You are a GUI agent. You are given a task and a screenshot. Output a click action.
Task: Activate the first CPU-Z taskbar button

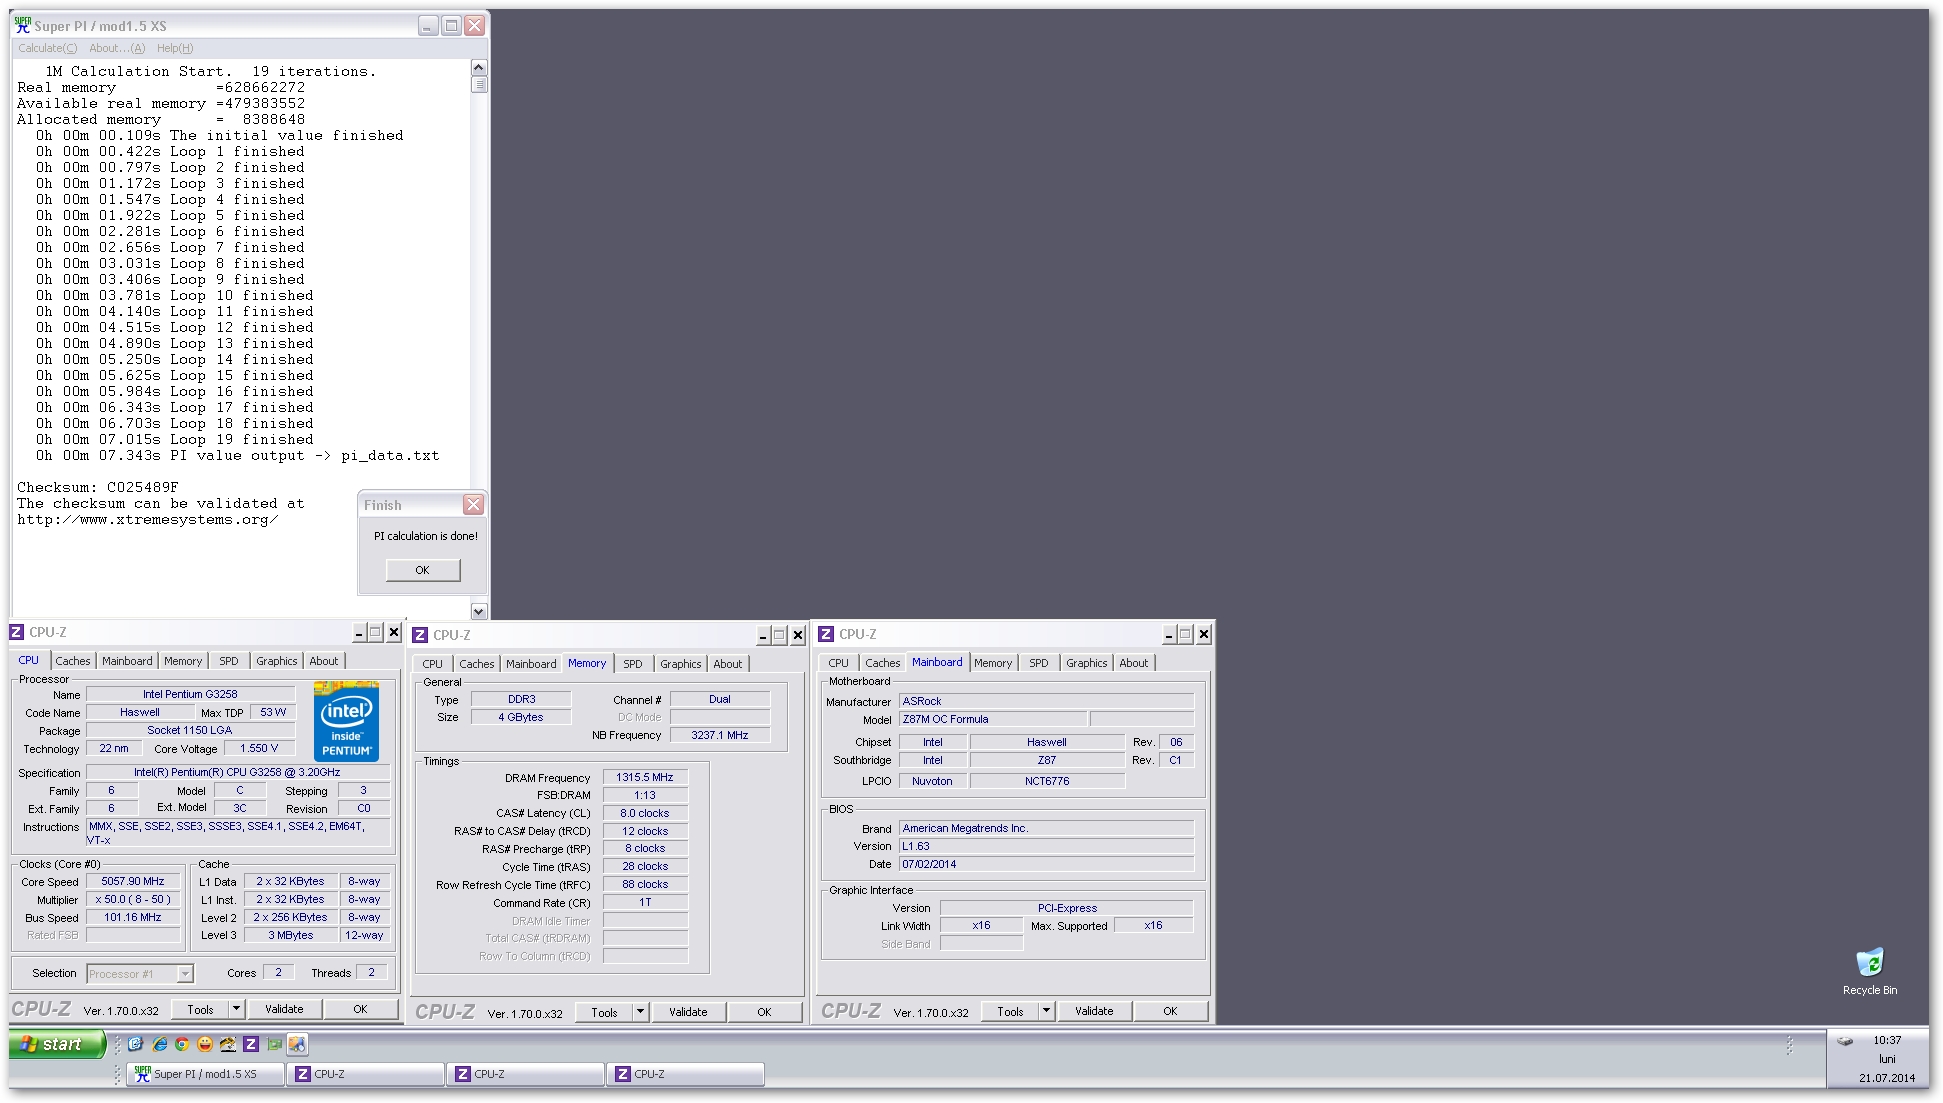point(366,1074)
